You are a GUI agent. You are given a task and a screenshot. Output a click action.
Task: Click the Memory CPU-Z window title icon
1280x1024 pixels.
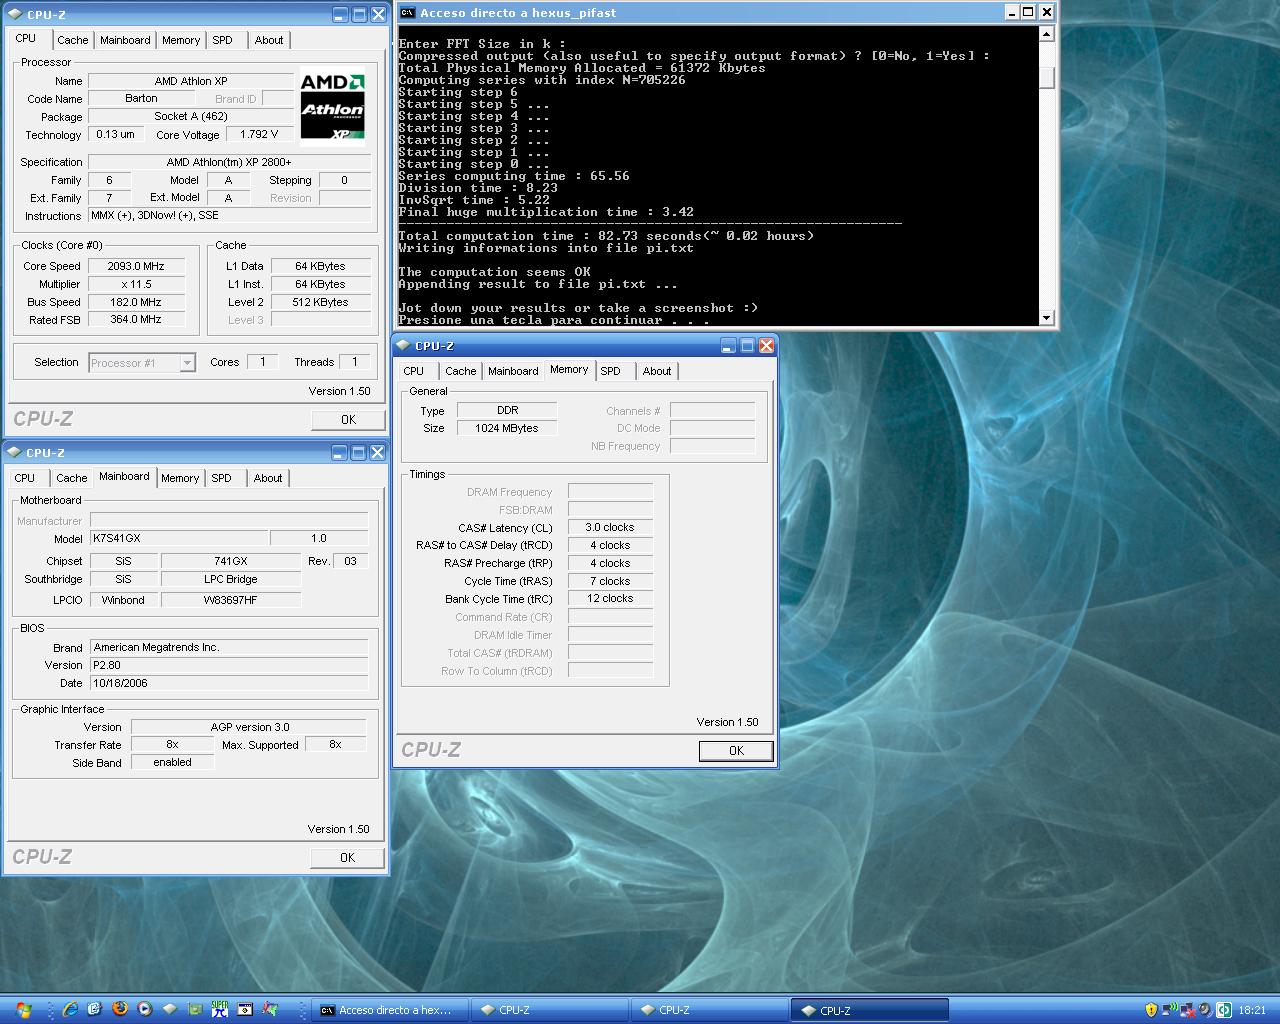[403, 345]
